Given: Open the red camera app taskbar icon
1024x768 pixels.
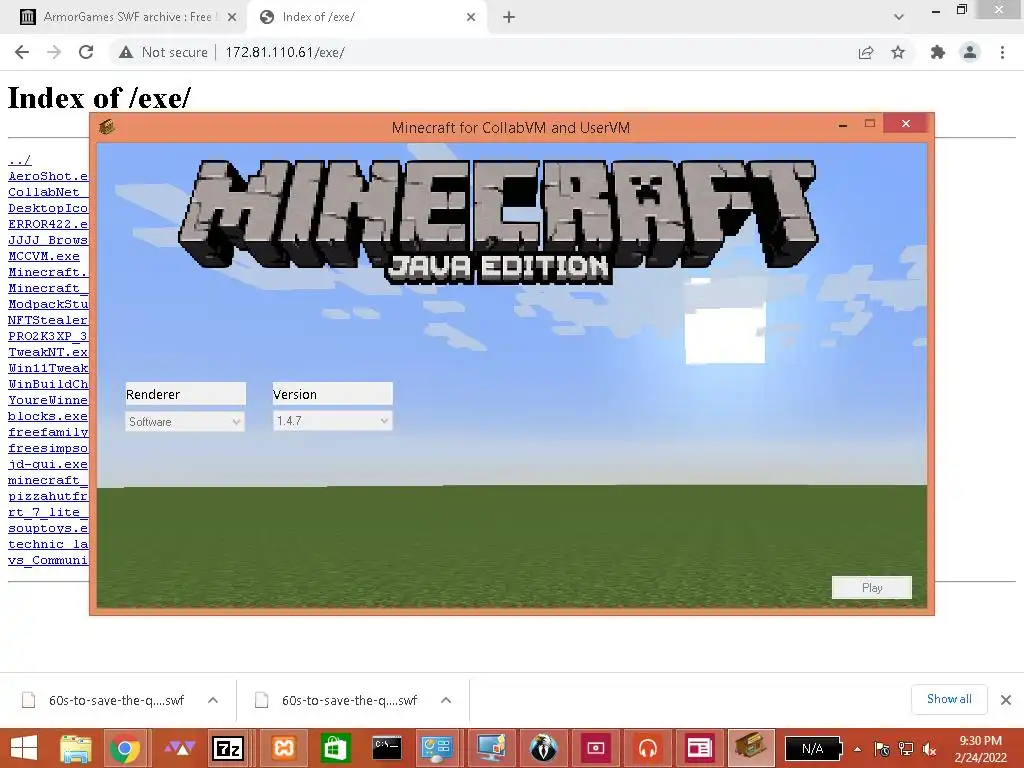Looking at the screenshot, I should tap(595, 748).
